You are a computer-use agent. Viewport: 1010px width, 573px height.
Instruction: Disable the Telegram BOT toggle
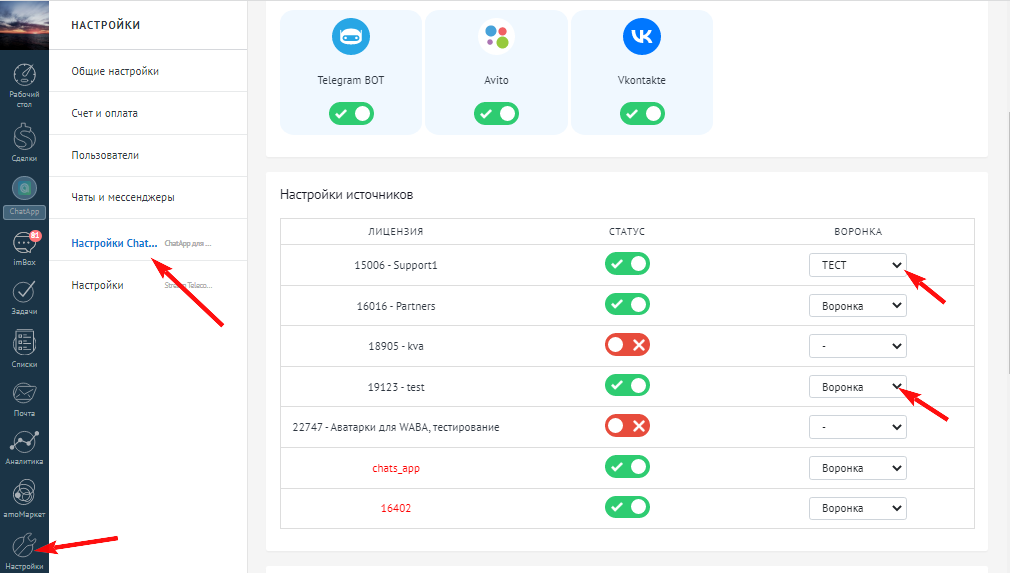tap(351, 114)
